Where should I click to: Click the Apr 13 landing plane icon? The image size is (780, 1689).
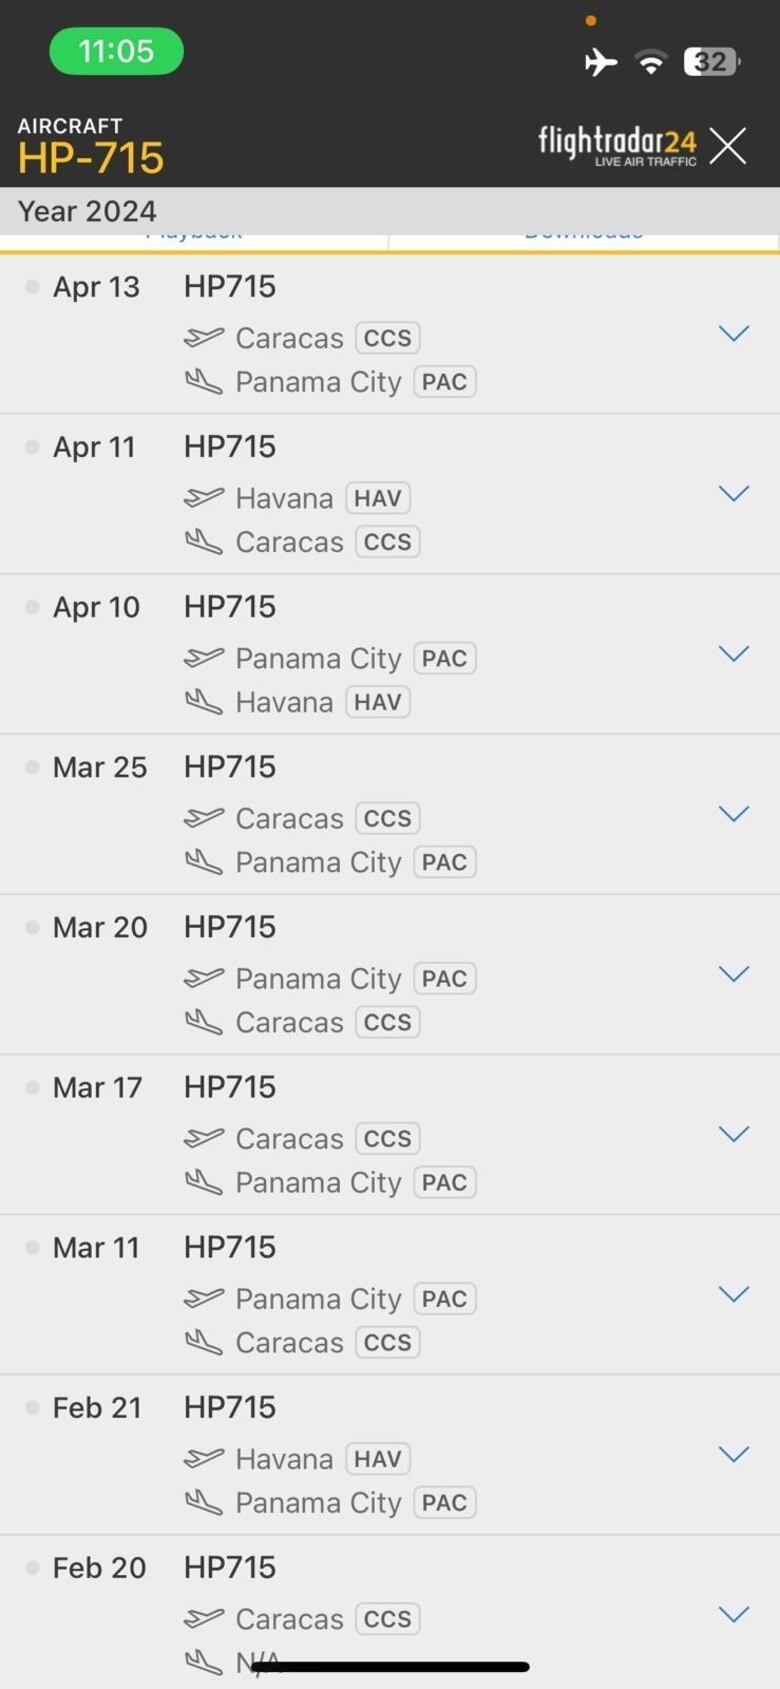coord(204,382)
